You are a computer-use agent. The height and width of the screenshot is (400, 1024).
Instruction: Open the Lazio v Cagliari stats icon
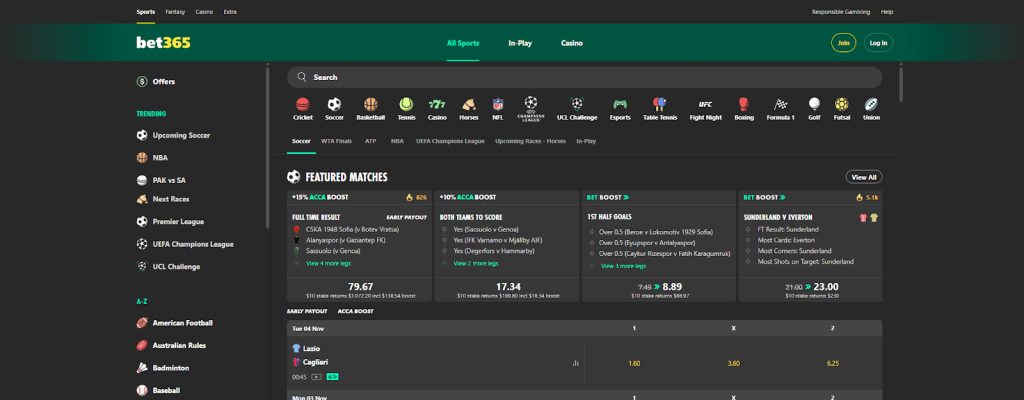pos(575,363)
